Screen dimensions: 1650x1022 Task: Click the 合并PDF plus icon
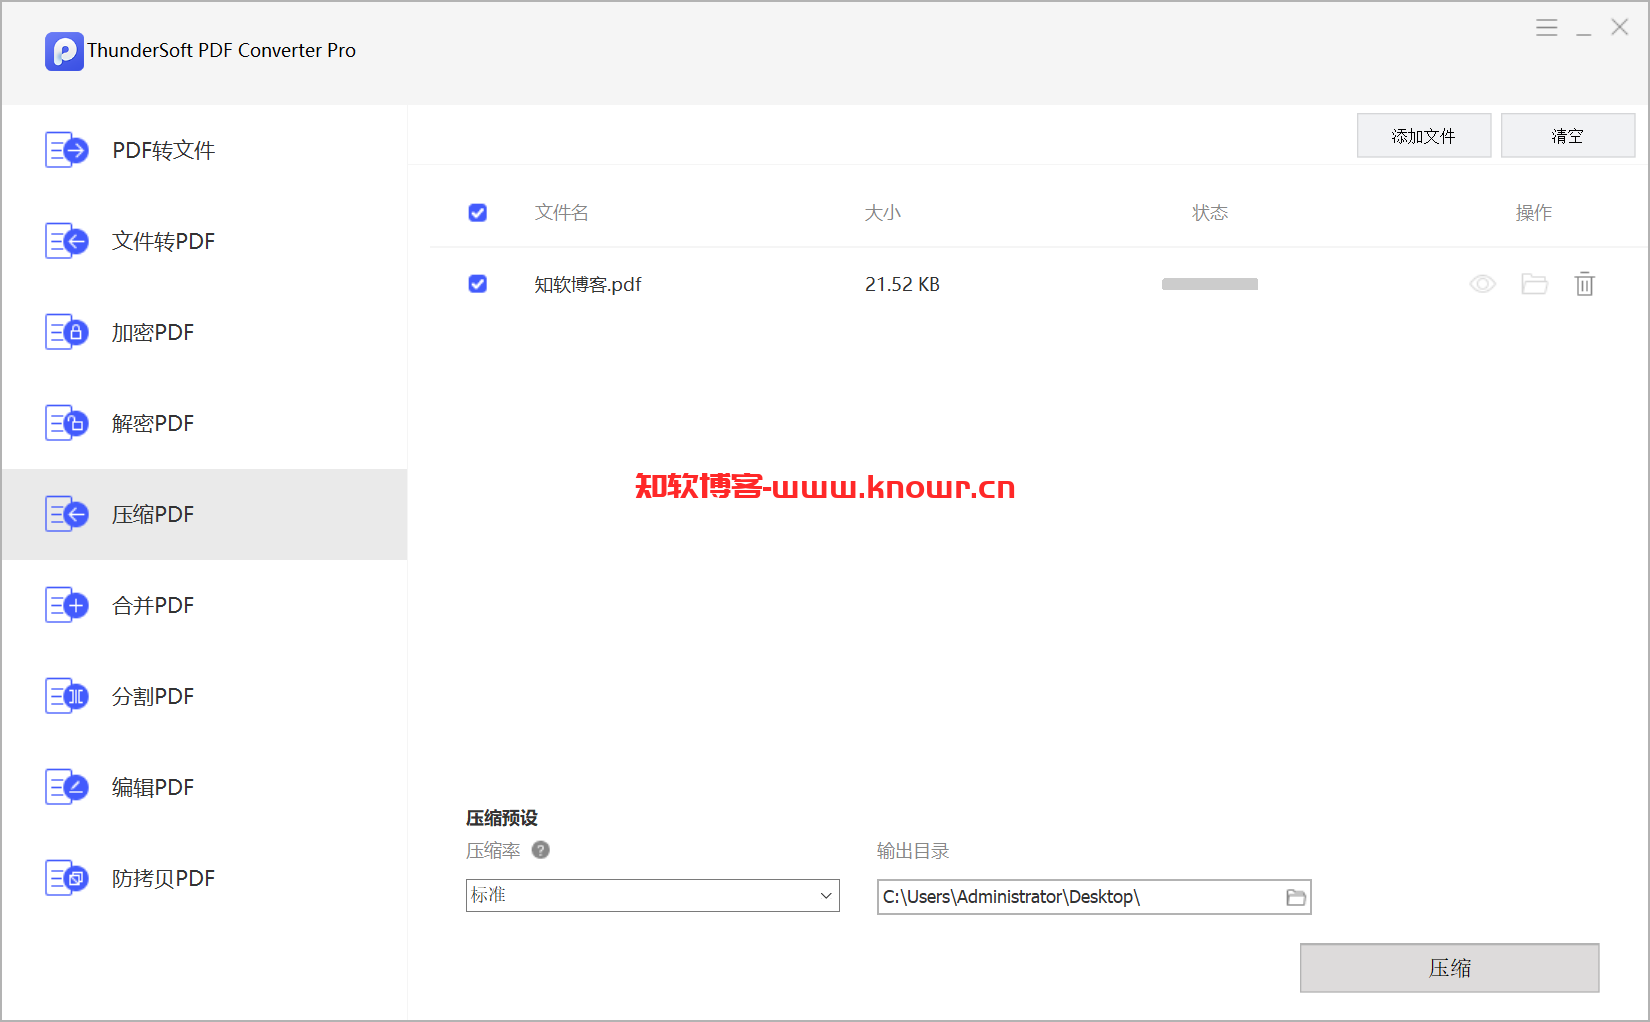point(67,605)
